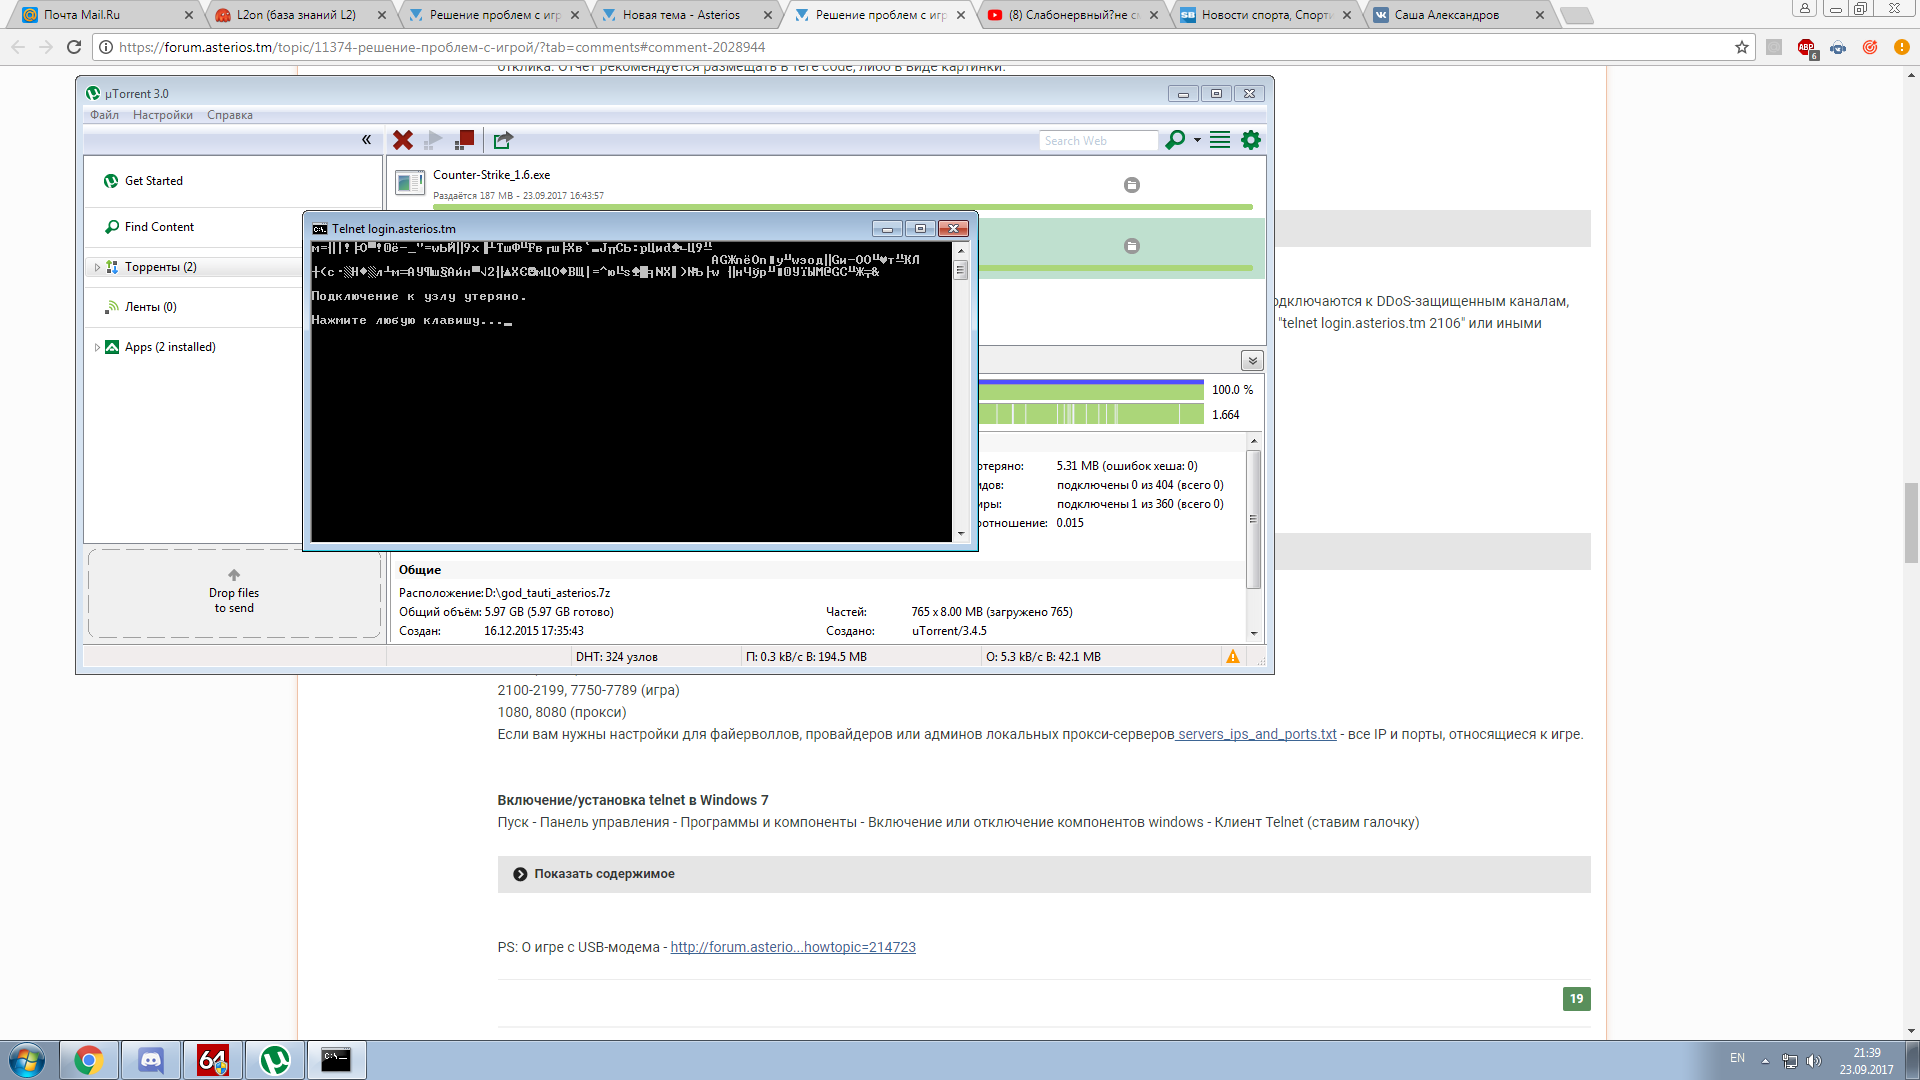Switch to L2on (база знаний L2) tab
The height and width of the screenshot is (1080, 1920).
[x=298, y=15]
